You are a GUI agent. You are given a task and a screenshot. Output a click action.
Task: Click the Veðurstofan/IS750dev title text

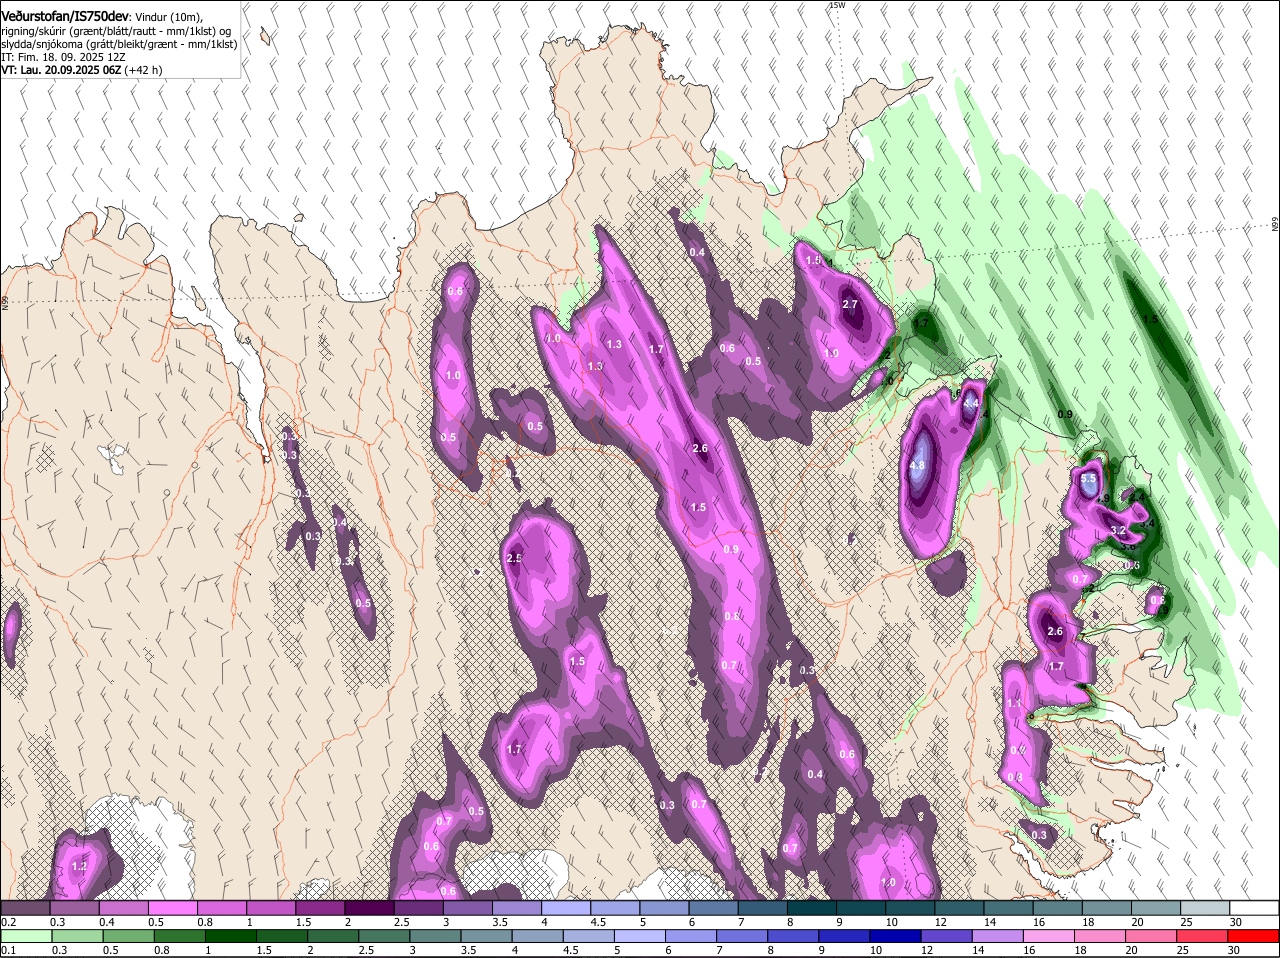[65, 17]
